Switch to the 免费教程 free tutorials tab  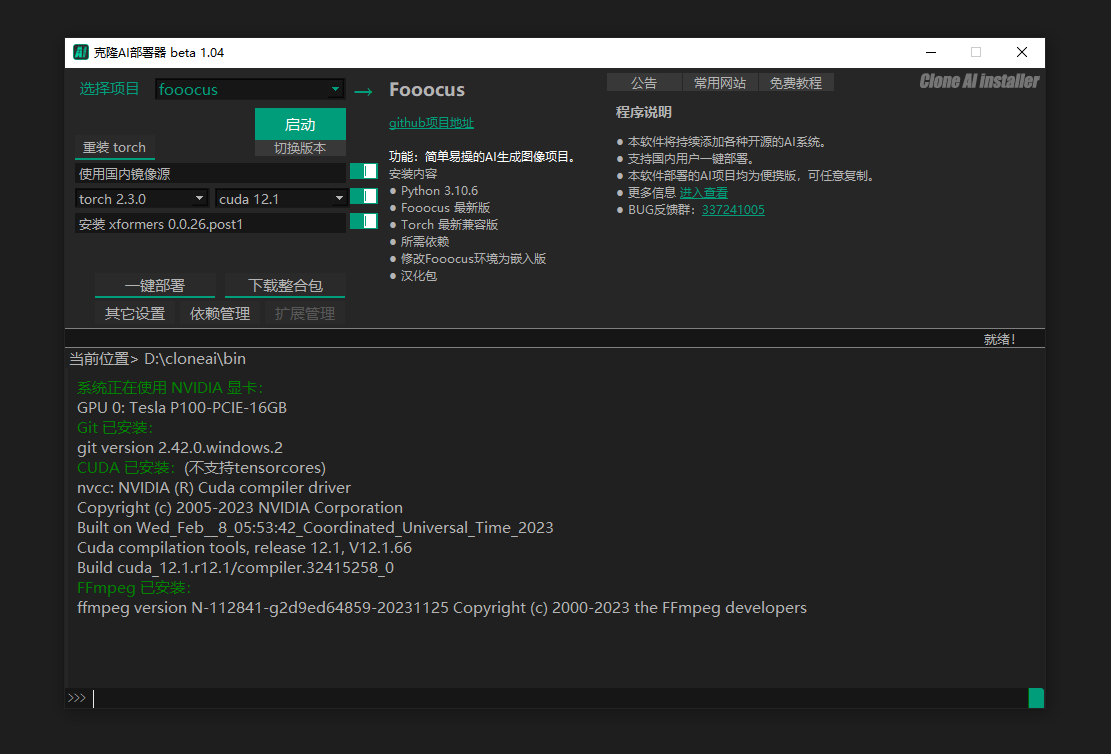coord(796,82)
